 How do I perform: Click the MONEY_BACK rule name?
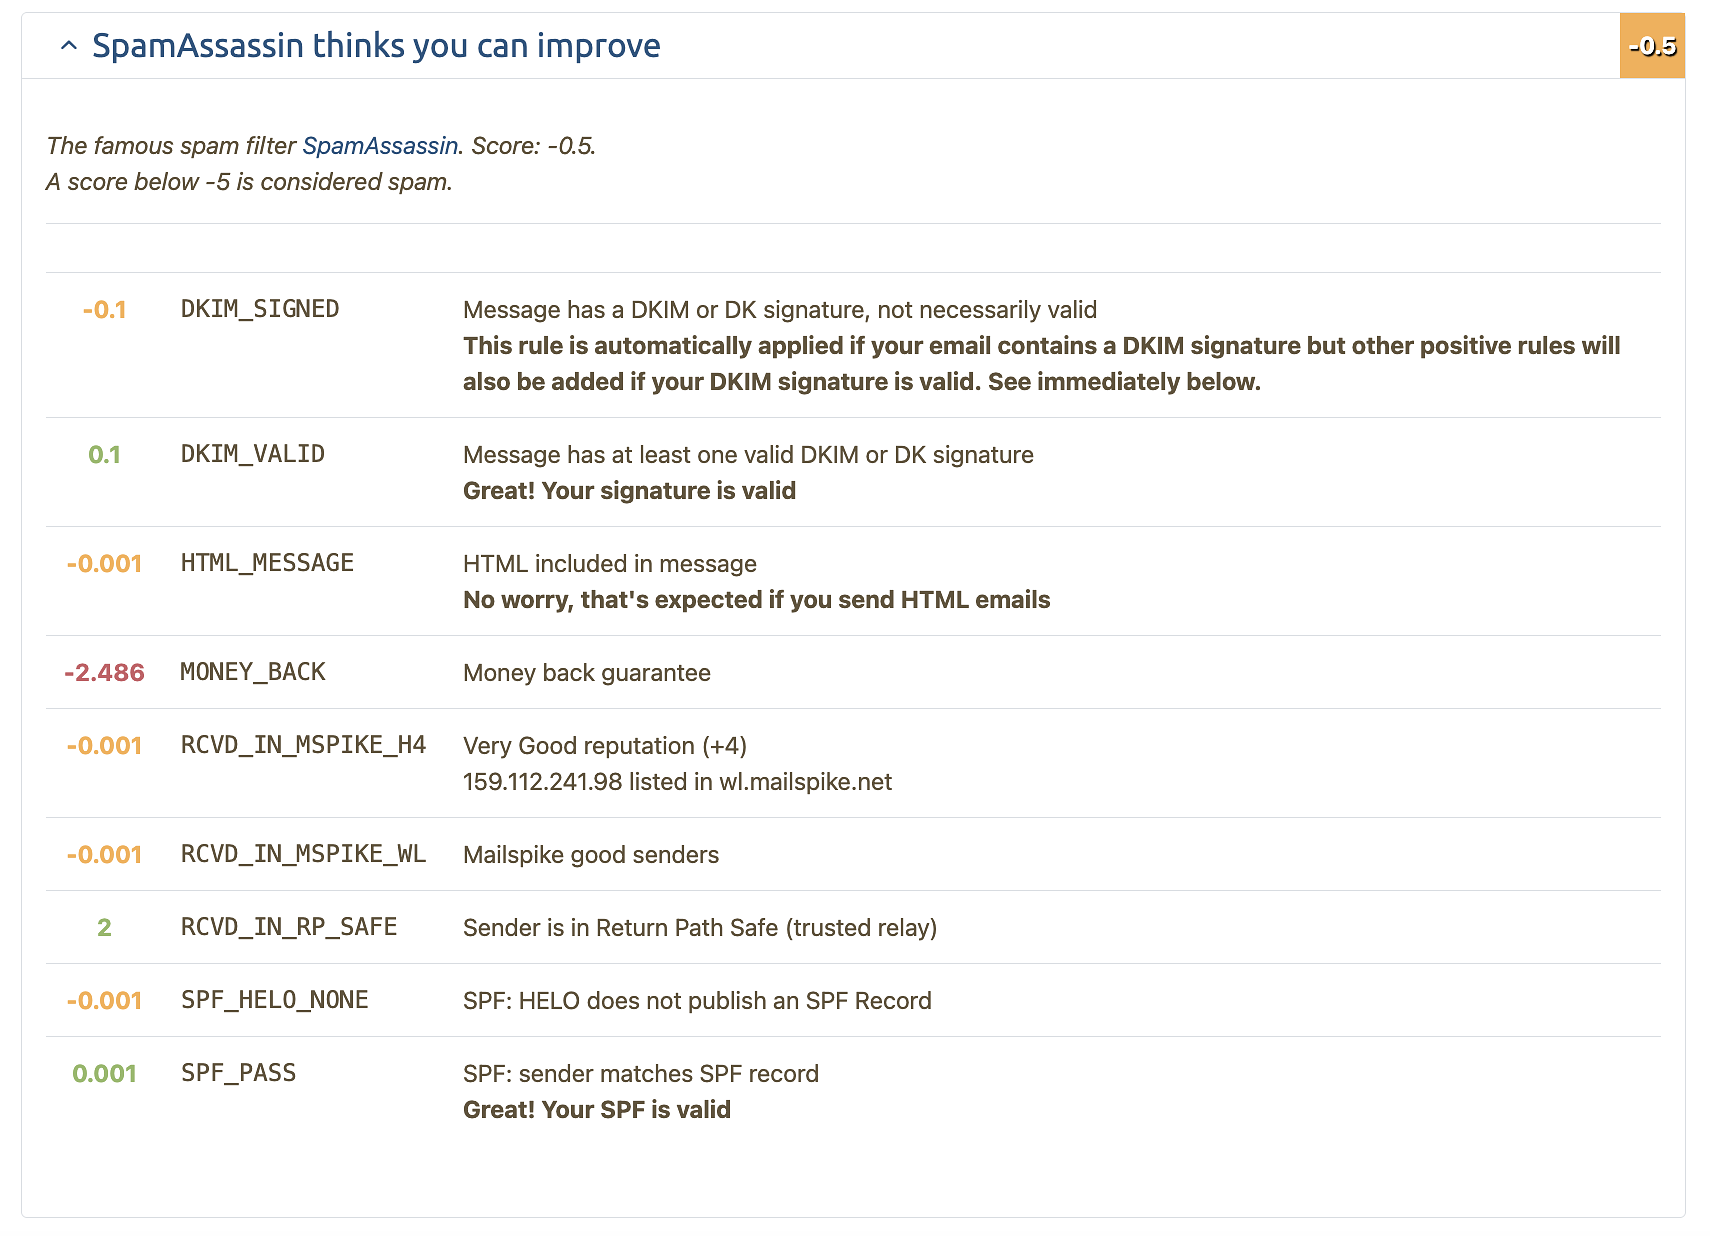pos(253,672)
